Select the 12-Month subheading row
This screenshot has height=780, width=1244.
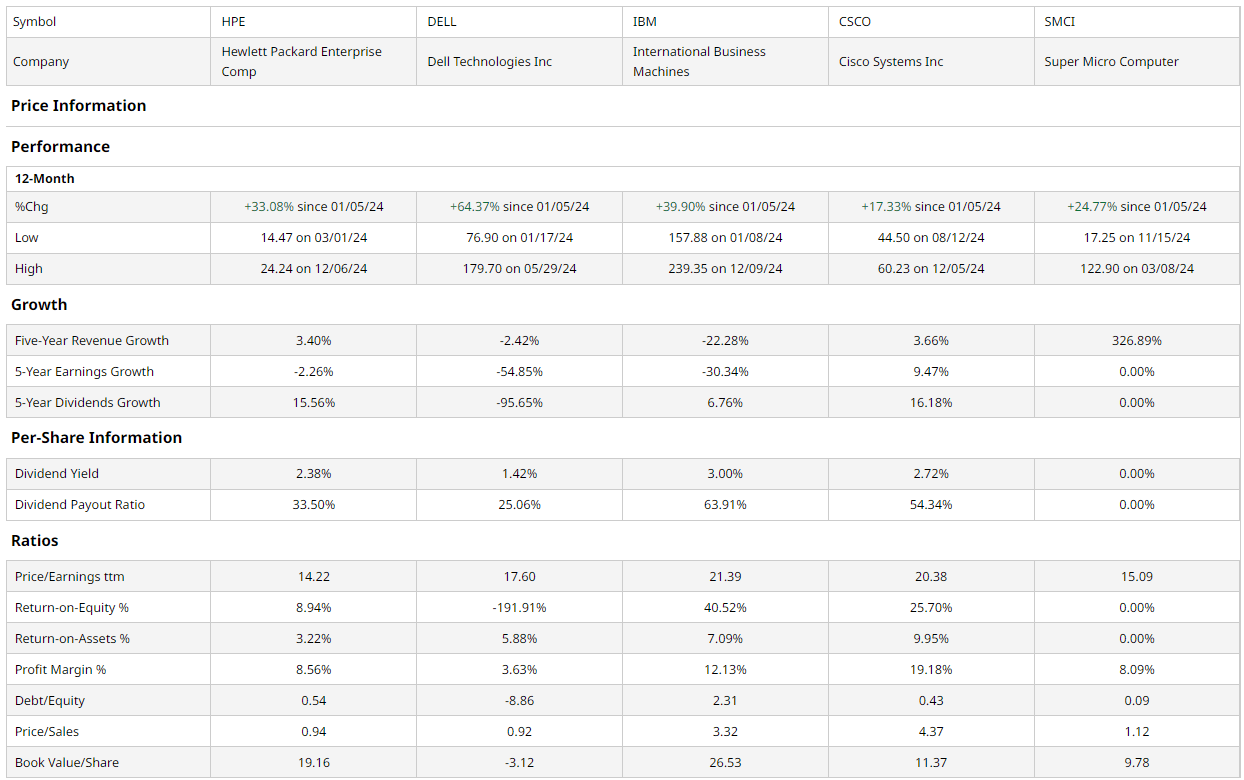pos(45,179)
